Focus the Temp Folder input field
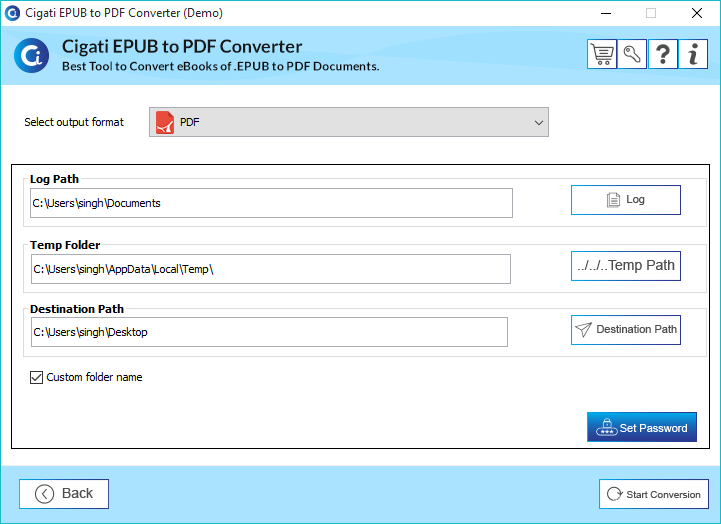 coord(271,269)
